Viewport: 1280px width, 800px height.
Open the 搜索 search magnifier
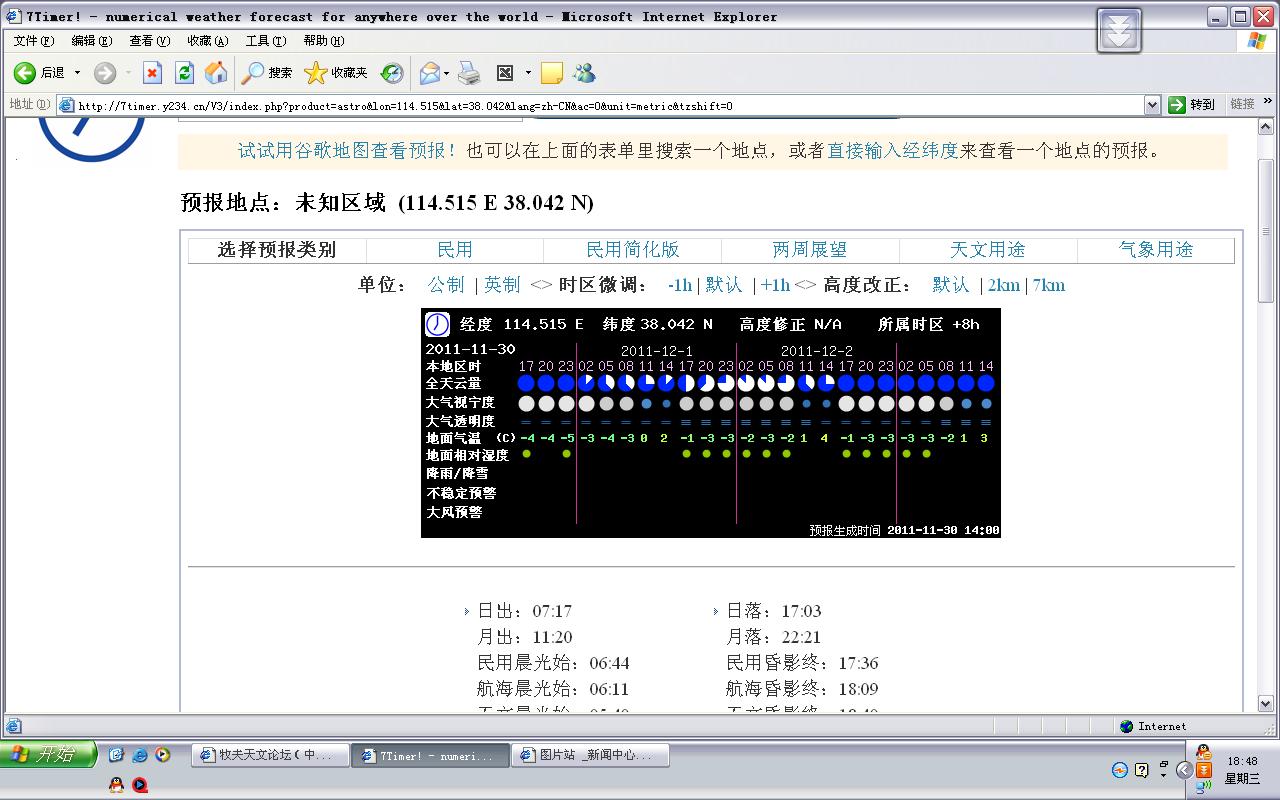[x=266, y=73]
